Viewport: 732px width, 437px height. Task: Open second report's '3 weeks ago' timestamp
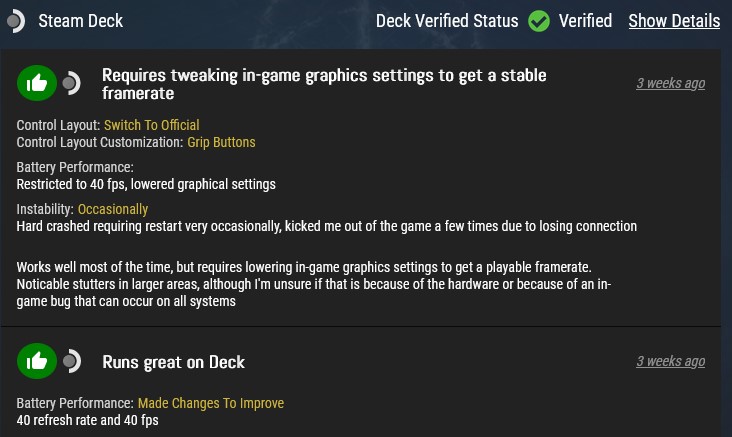click(x=670, y=361)
